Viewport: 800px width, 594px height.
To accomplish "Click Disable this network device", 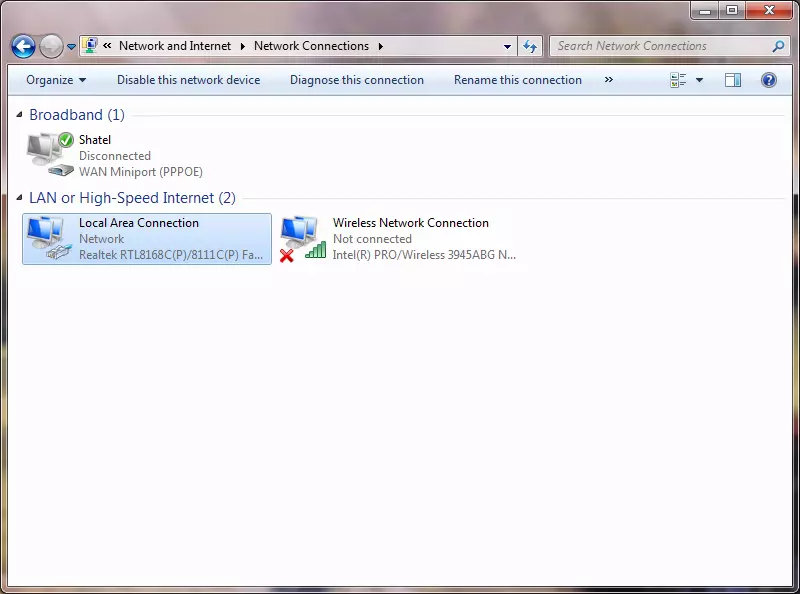I will point(188,80).
